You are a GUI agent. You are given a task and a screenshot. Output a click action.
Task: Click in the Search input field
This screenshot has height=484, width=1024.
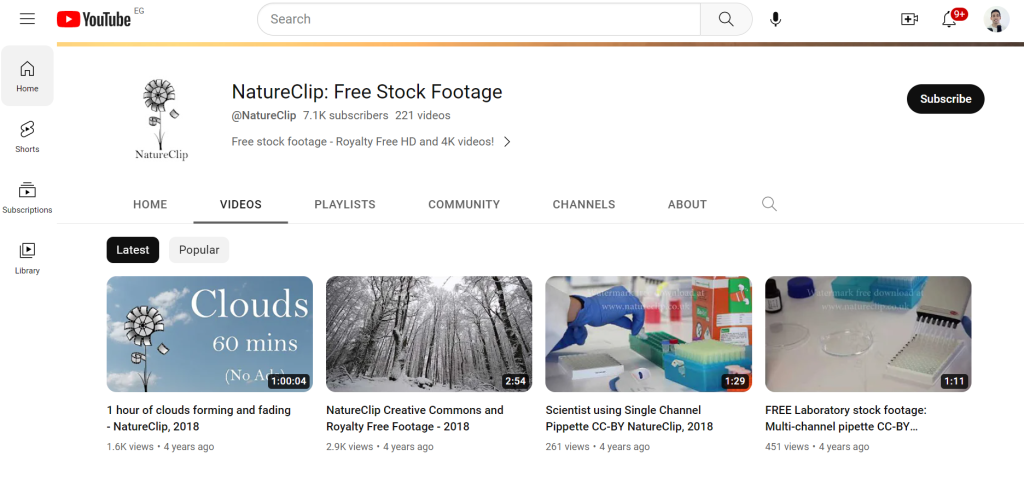[479, 19]
